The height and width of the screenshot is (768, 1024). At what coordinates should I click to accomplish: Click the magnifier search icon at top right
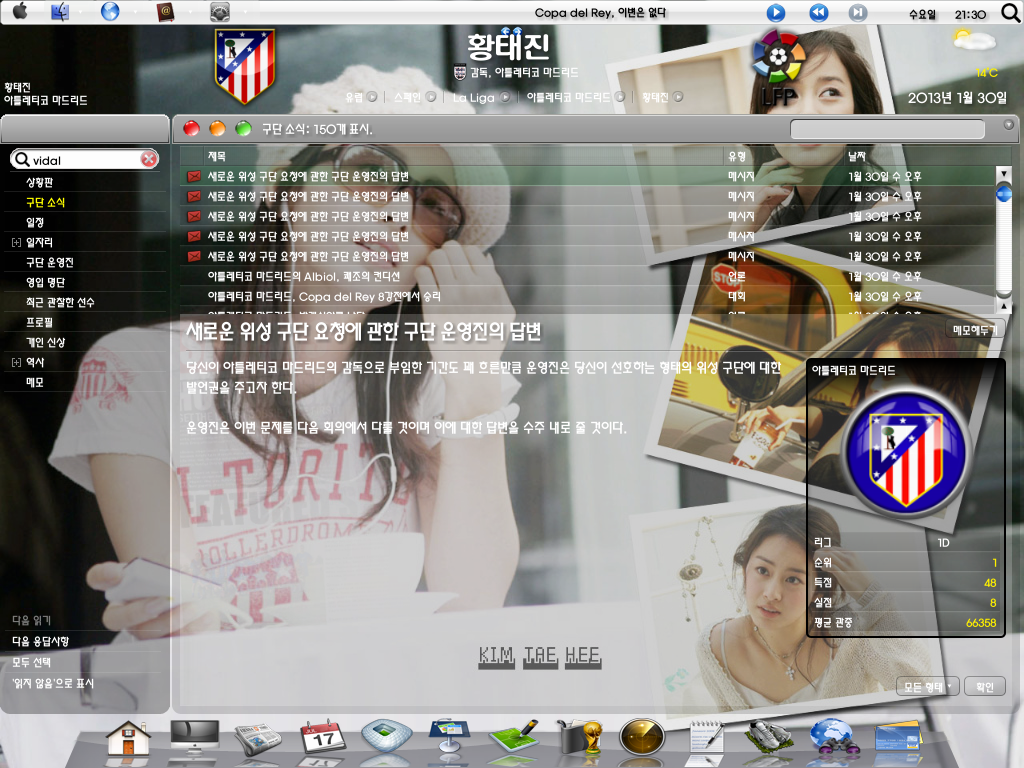1010,12
